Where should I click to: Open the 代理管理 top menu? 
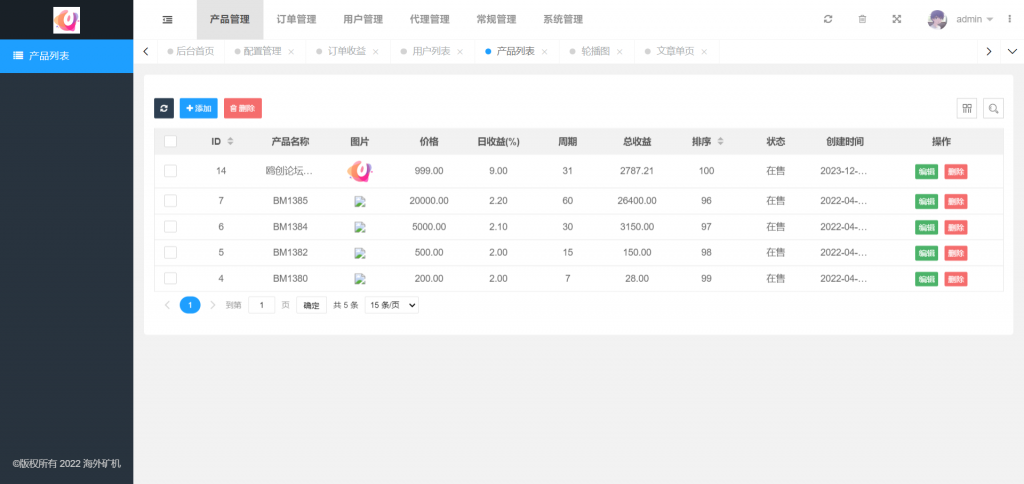pyautogui.click(x=430, y=20)
